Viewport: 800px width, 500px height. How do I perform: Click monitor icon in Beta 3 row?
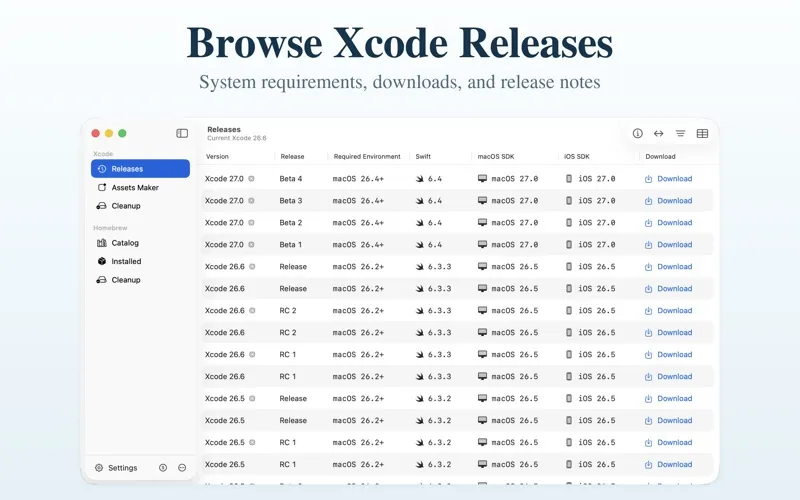coord(482,201)
